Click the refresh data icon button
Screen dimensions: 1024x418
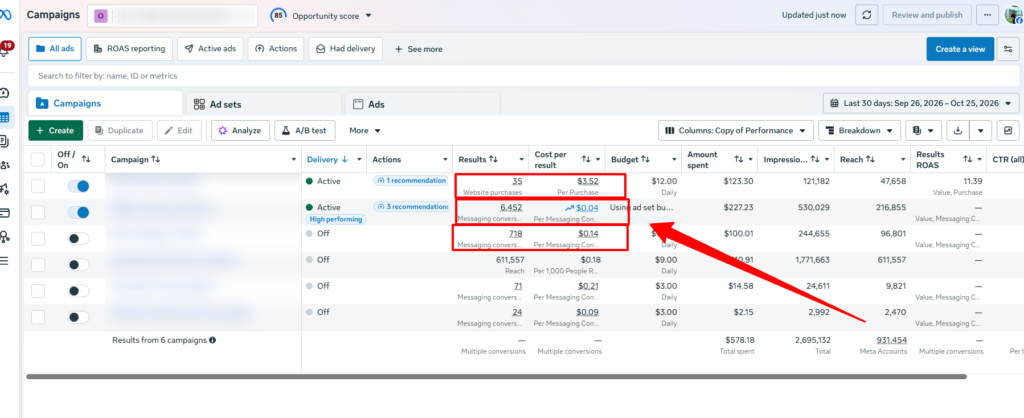click(866, 15)
